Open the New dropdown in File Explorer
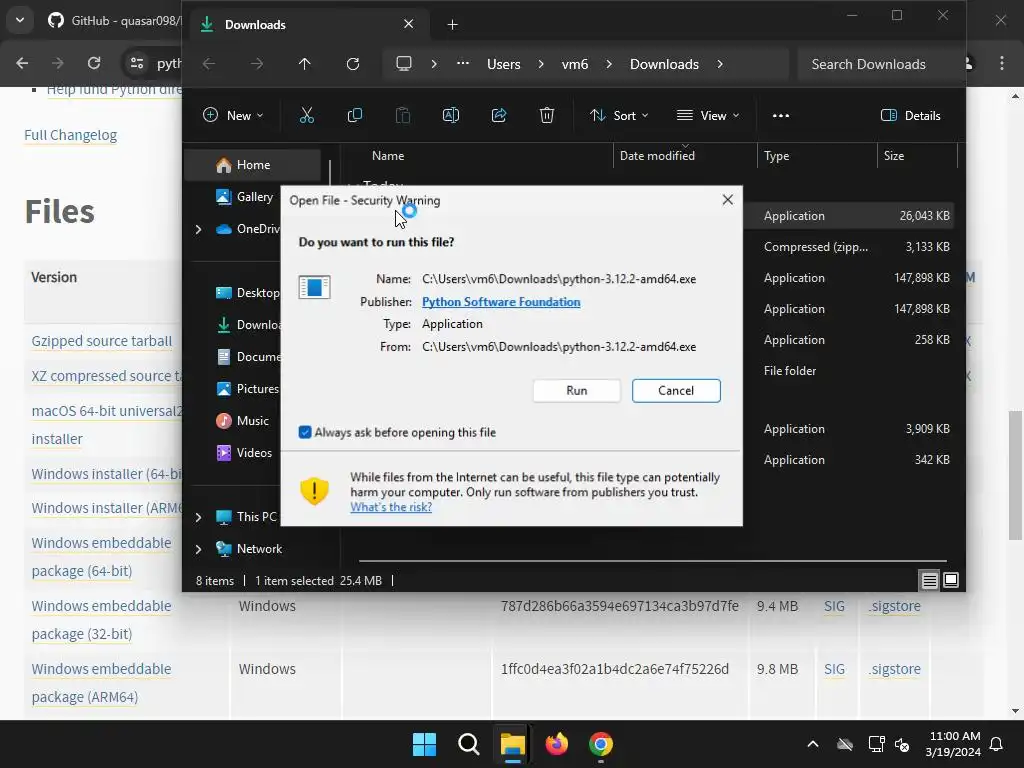This screenshot has width=1024, height=768. (x=233, y=116)
